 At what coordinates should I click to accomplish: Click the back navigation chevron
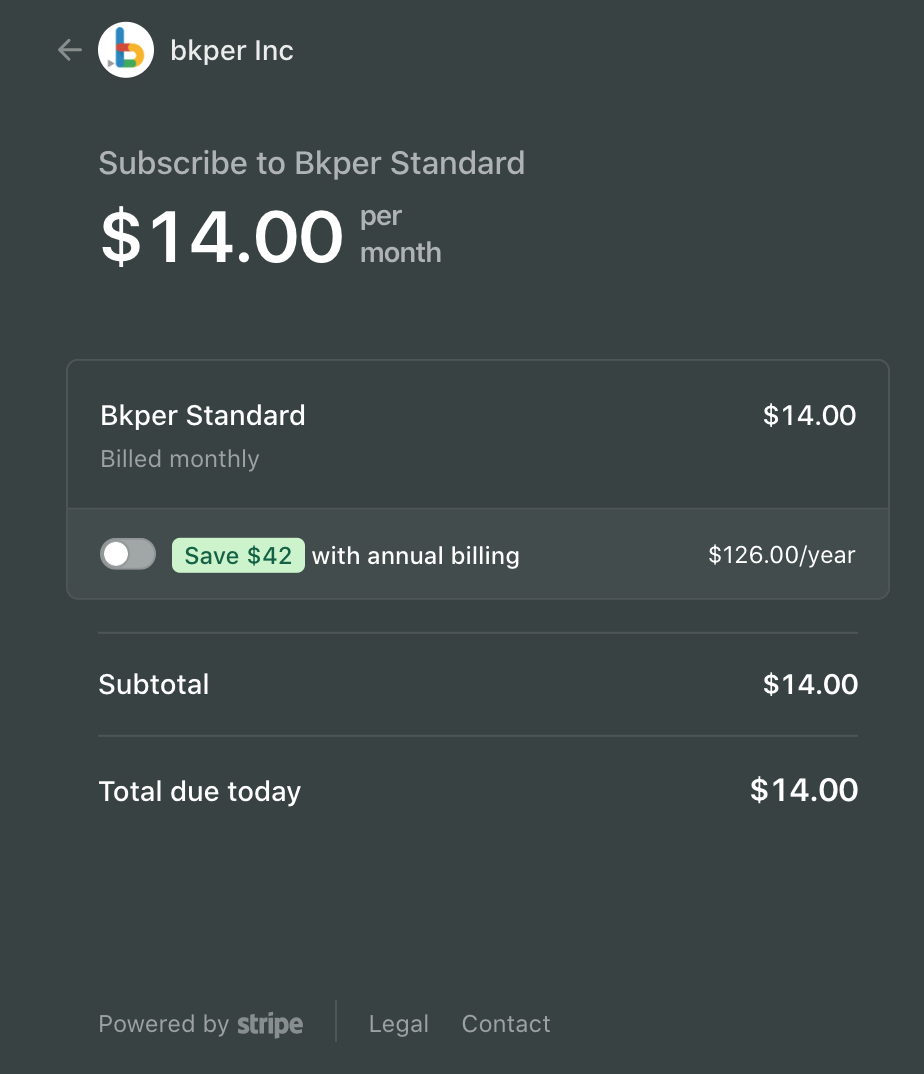(x=68, y=49)
